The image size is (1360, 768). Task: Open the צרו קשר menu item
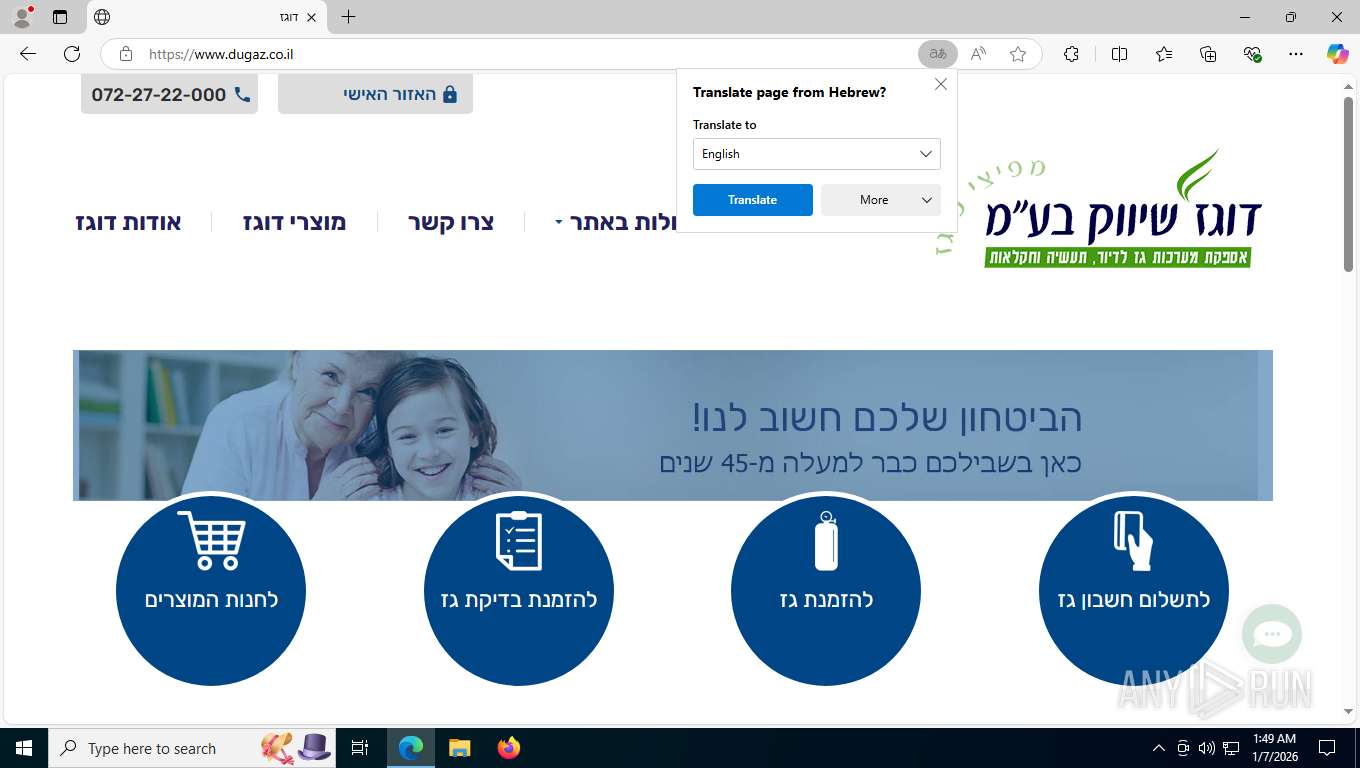pyautogui.click(x=451, y=222)
